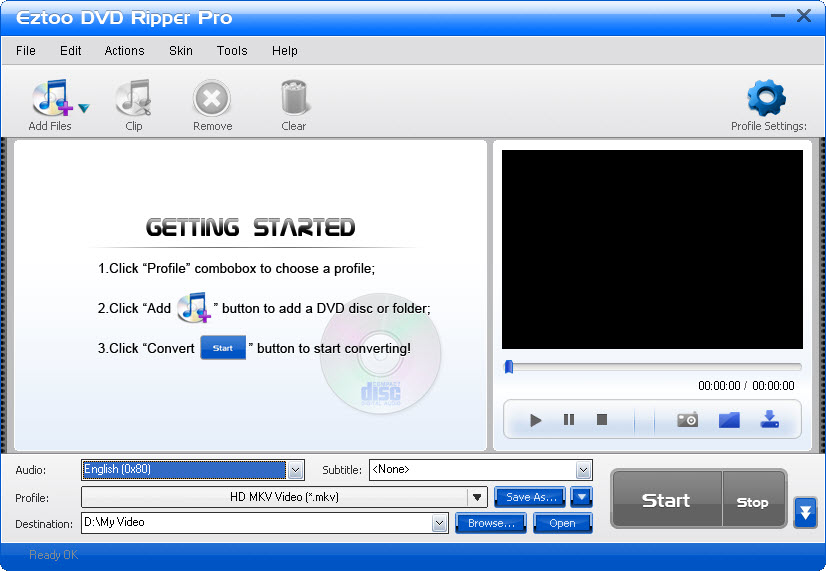Open the arrow beside Save As
Viewport: 826px width, 571px height.
click(x=582, y=497)
